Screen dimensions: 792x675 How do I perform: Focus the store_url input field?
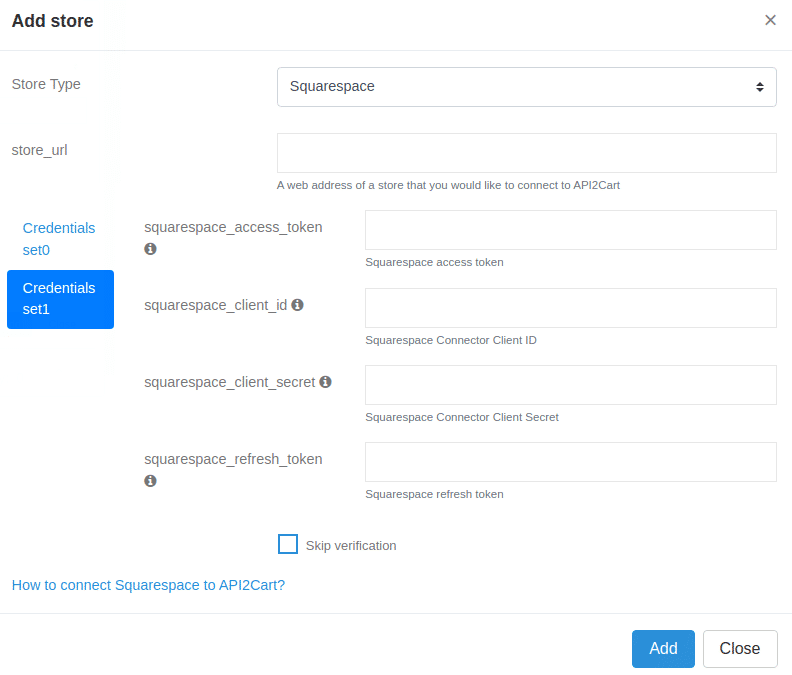(x=526, y=153)
